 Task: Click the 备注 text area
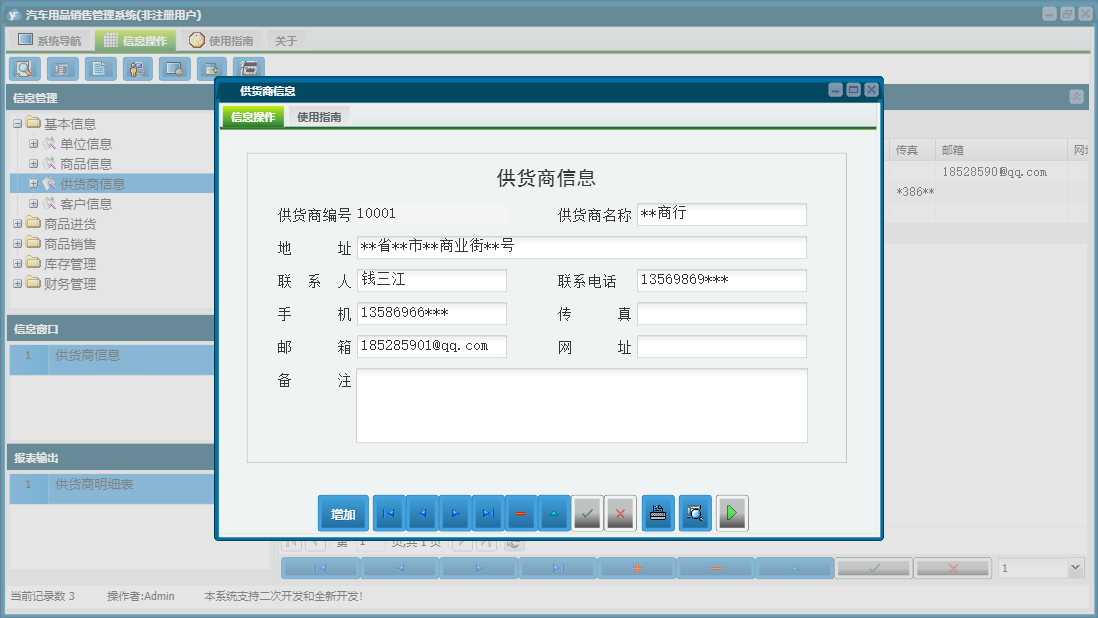click(582, 406)
